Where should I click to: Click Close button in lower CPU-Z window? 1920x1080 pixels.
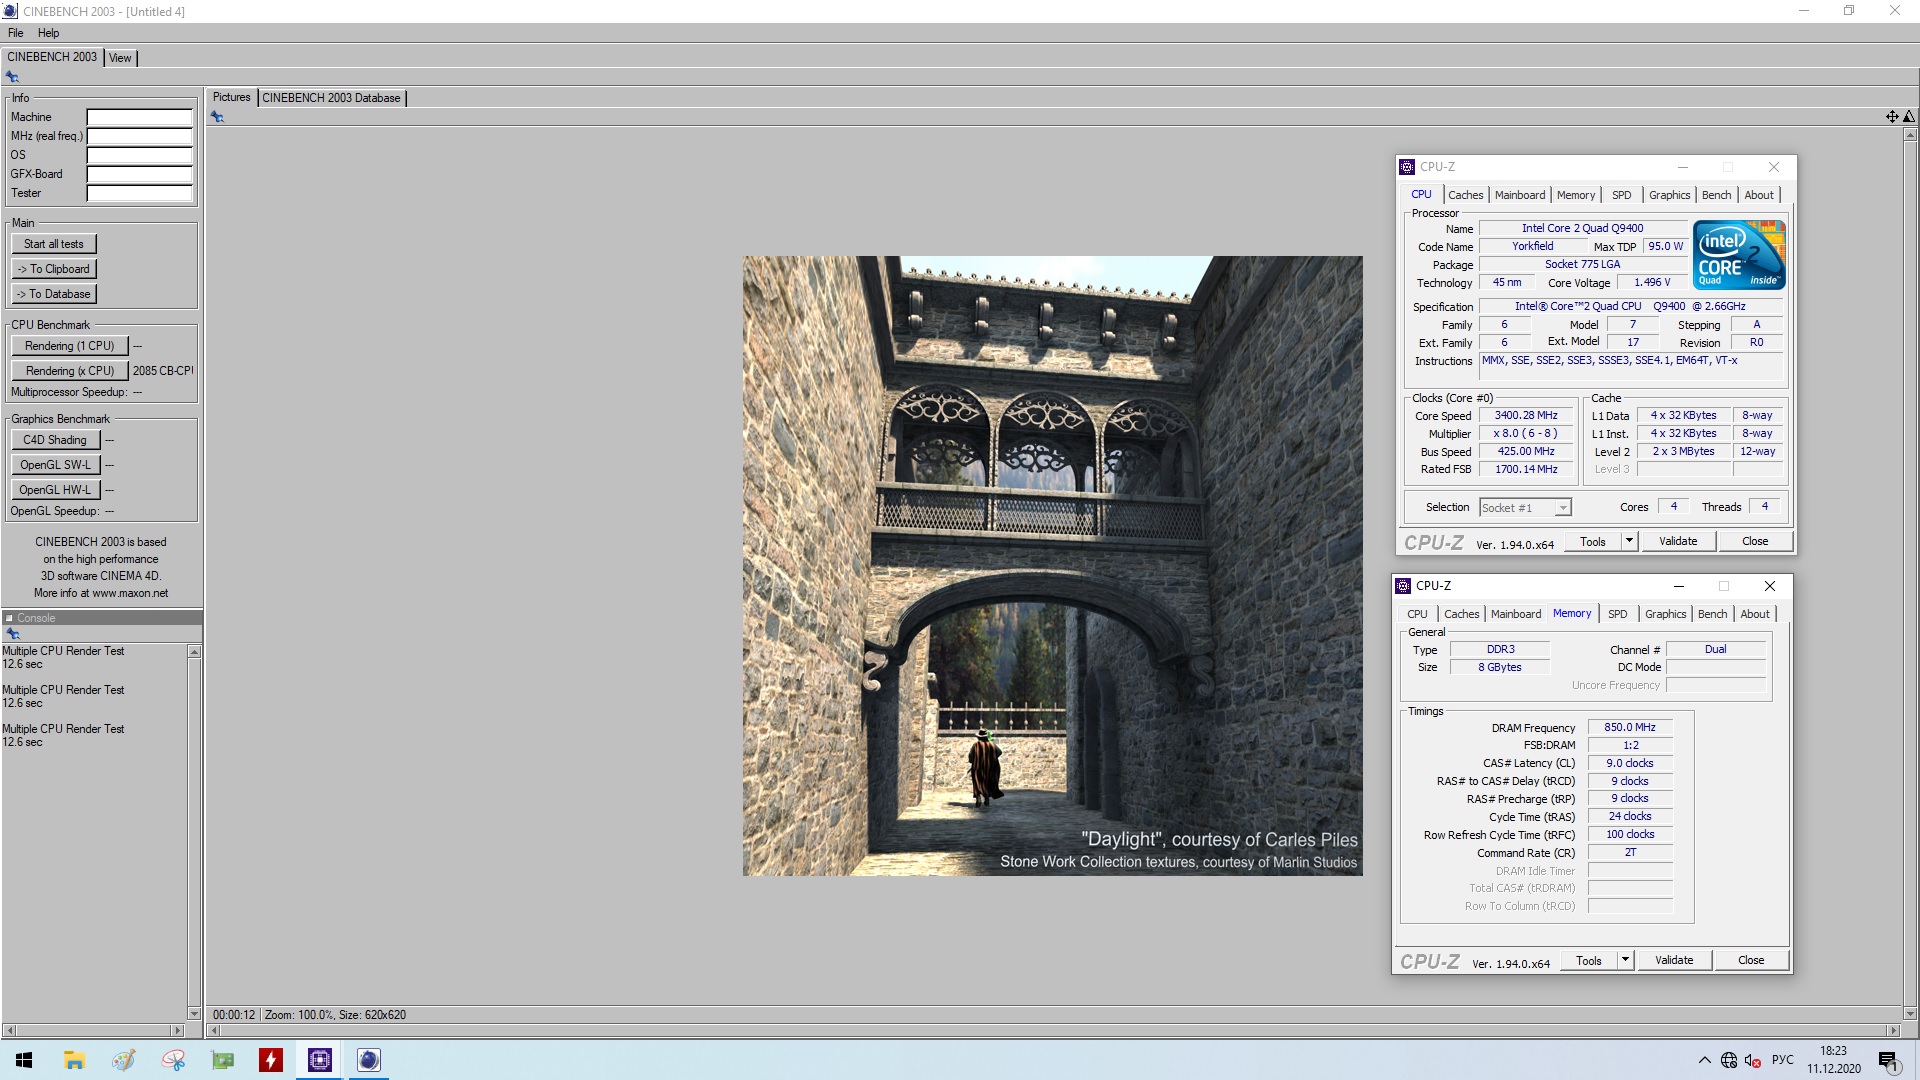pyautogui.click(x=1751, y=960)
